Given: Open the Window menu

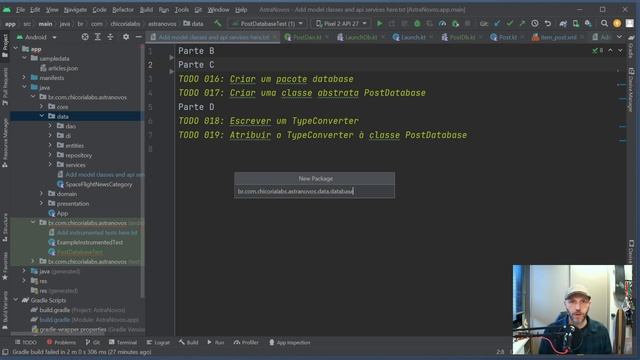Looking at the screenshot, I should (x=218, y=9).
